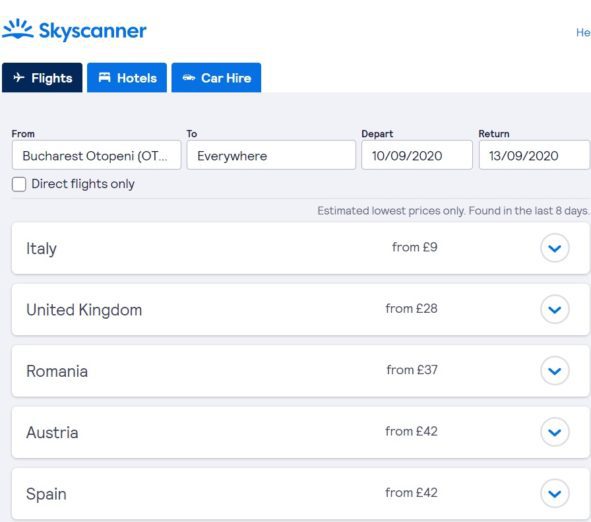Click the Skyscanner wordmark text

click(92, 31)
